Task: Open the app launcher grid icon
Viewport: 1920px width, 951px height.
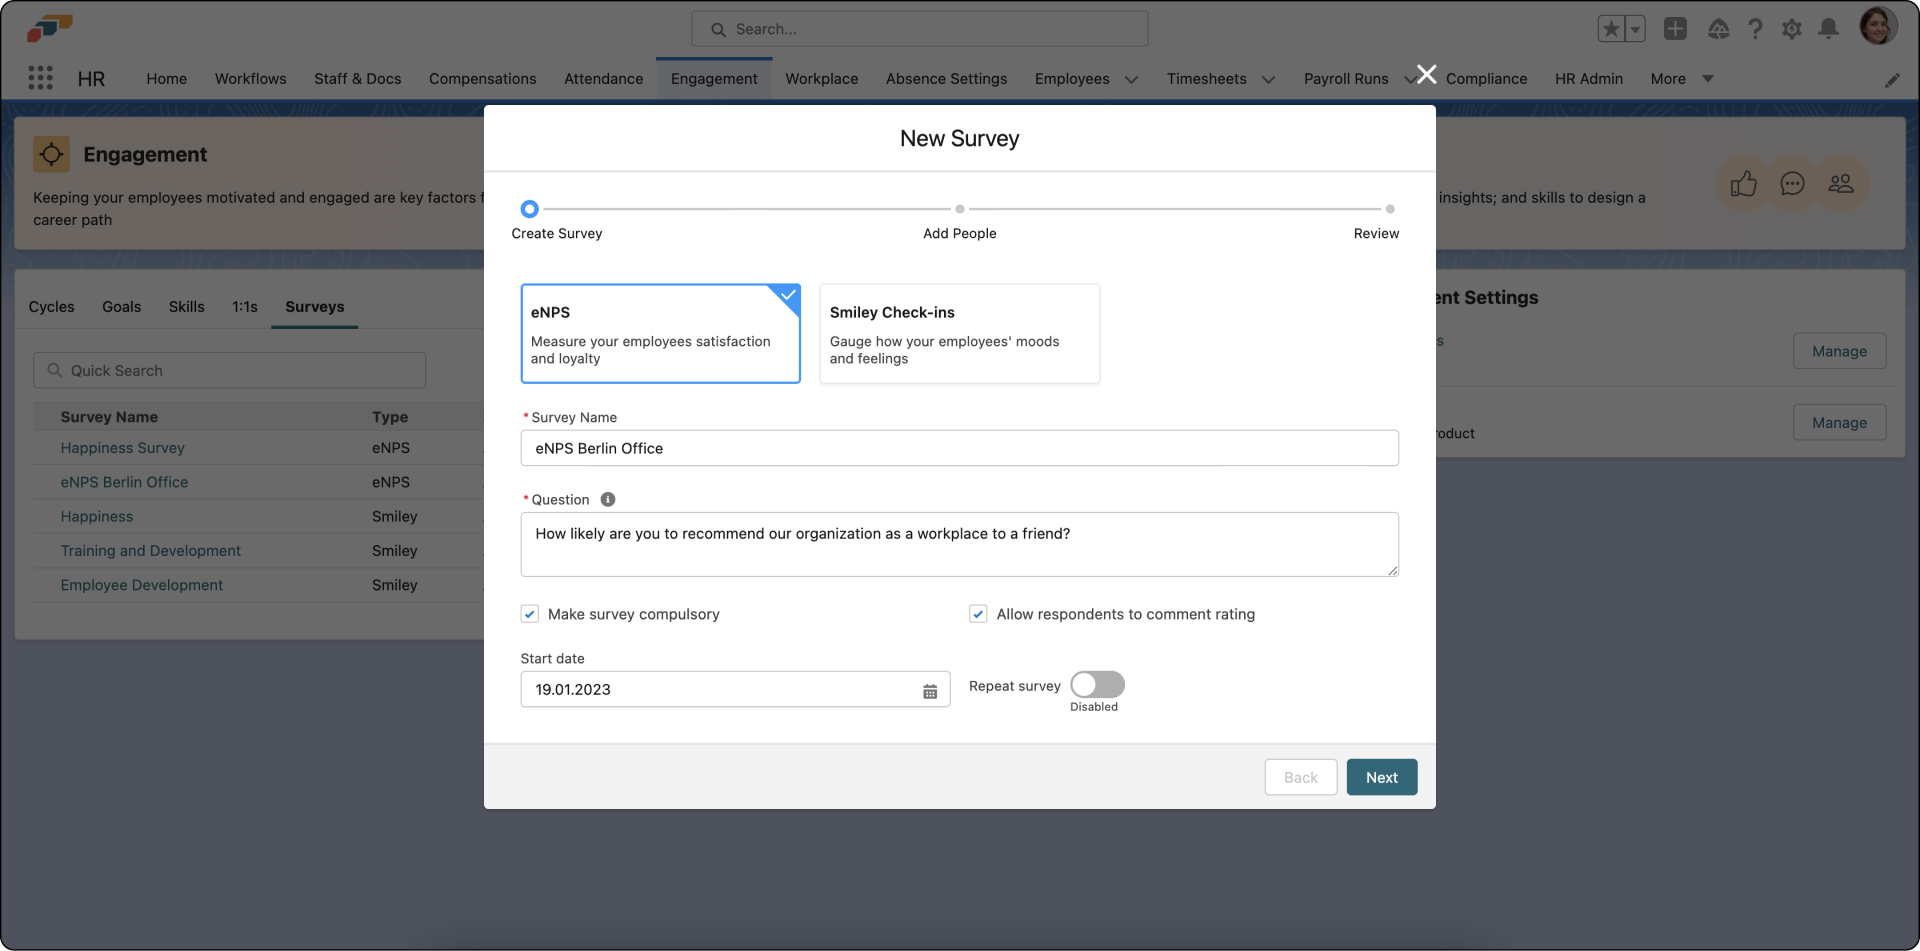Action: click(40, 78)
